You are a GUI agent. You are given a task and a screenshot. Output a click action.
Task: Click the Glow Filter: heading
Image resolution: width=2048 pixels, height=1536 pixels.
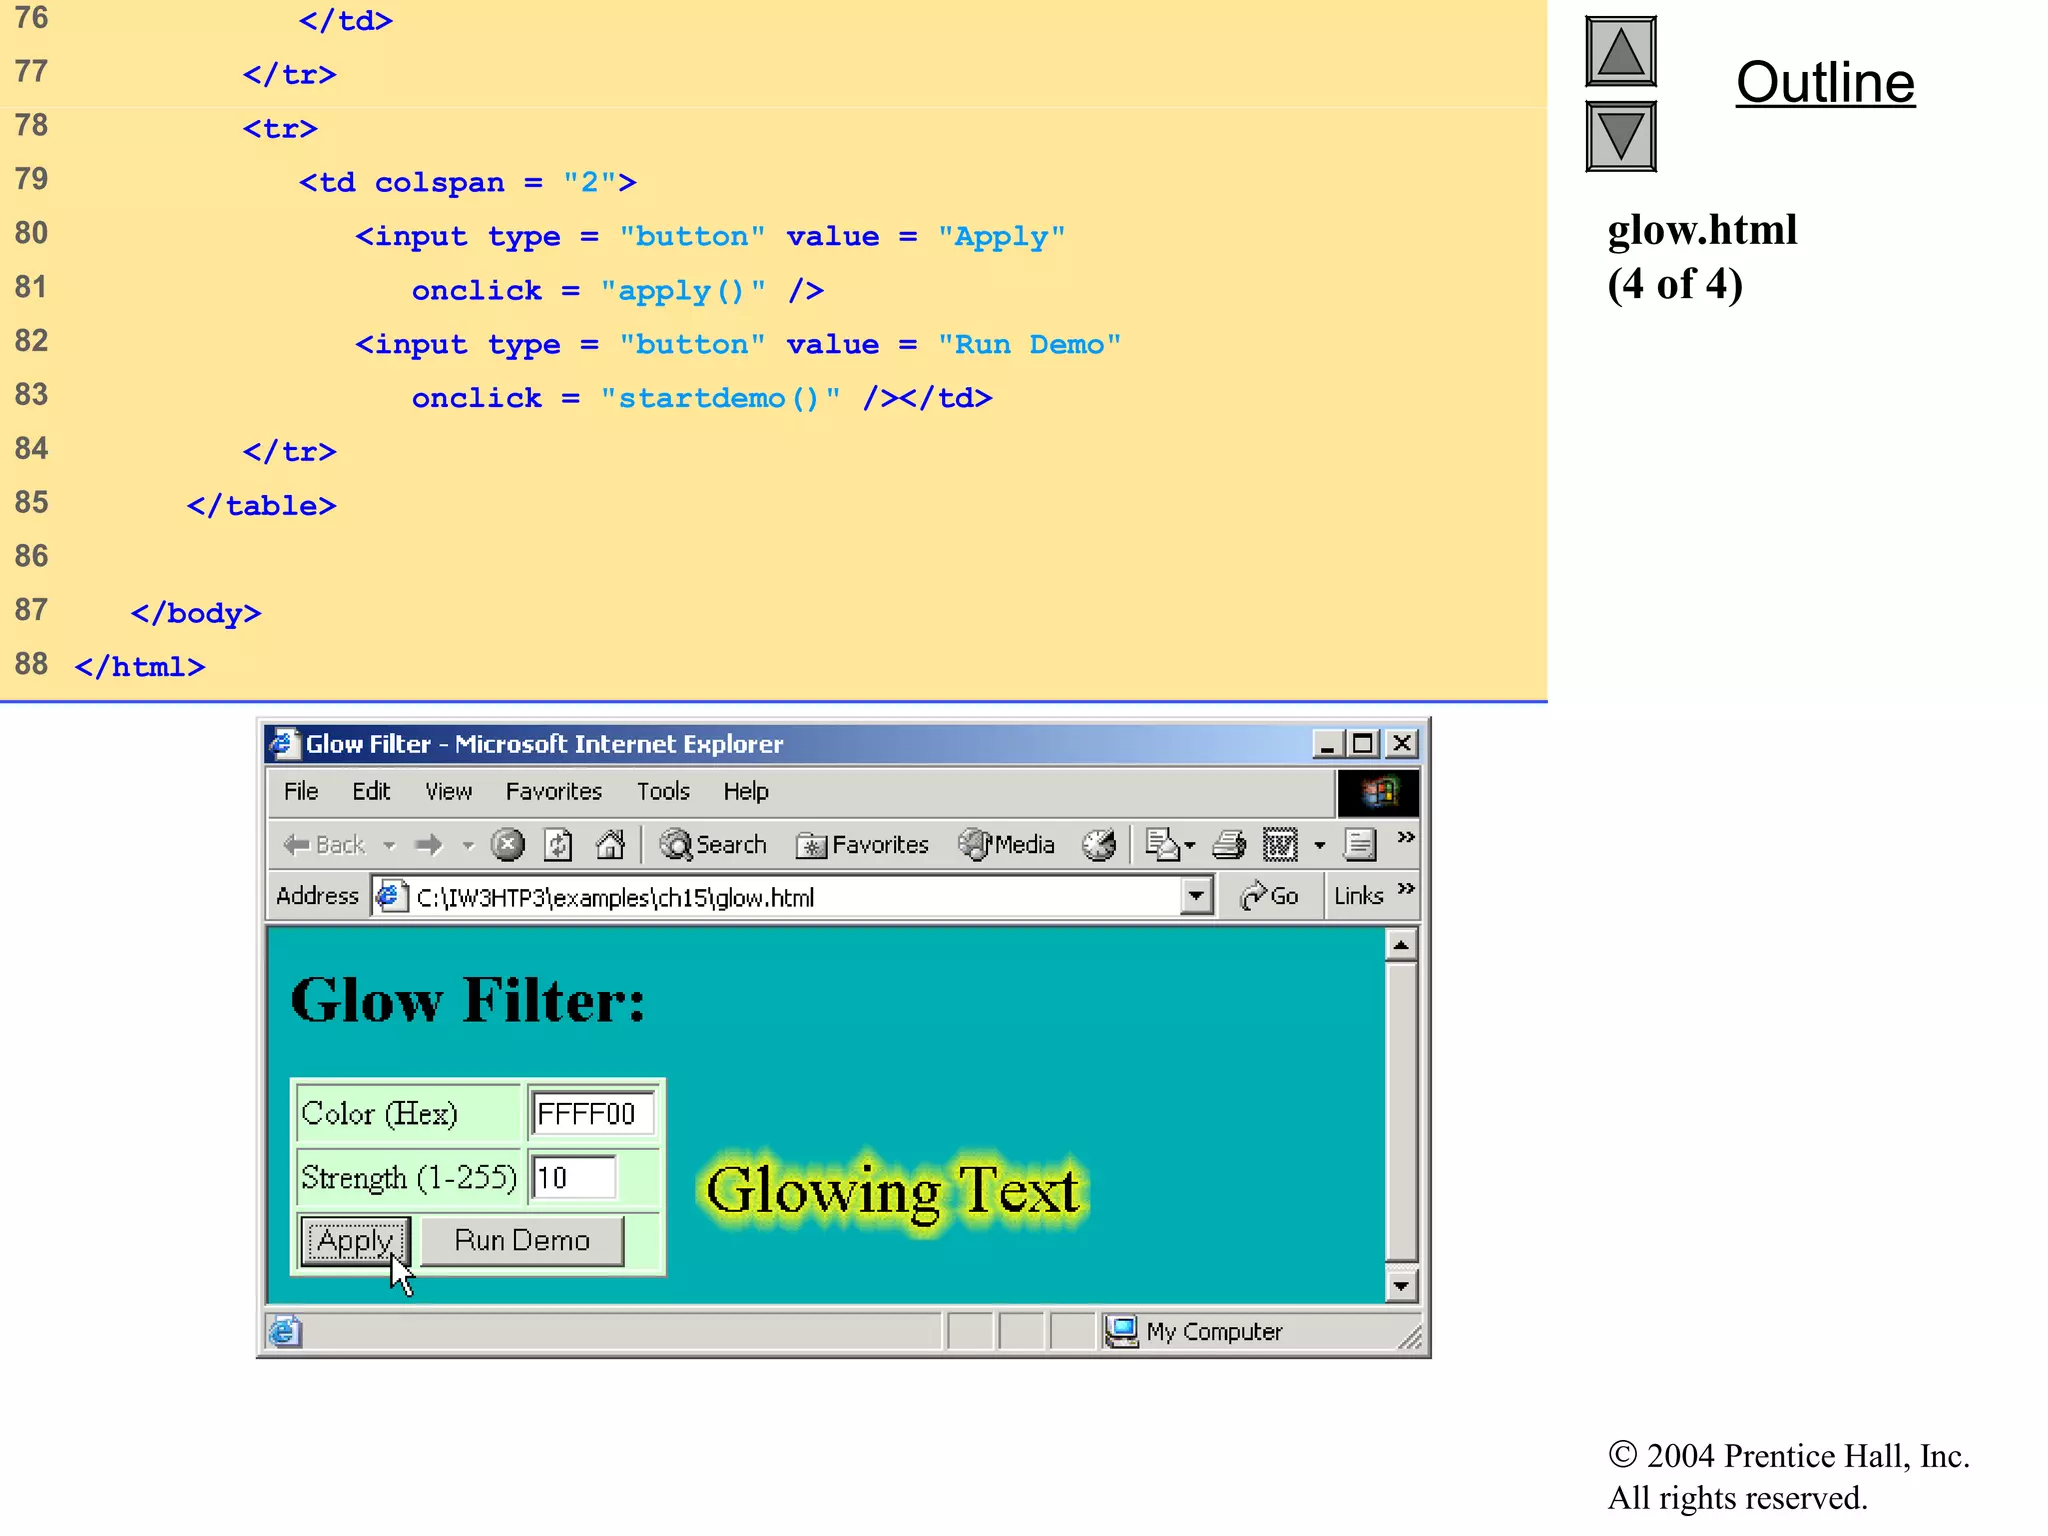pyautogui.click(x=468, y=1000)
